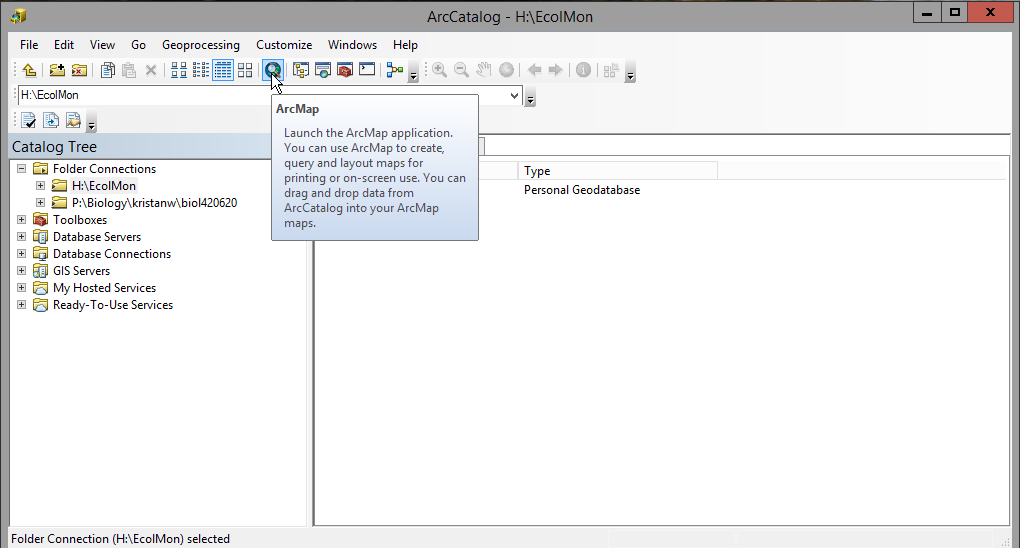Switch to Thumbnails view icon
Image resolution: width=1020 pixels, height=548 pixels.
[245, 70]
